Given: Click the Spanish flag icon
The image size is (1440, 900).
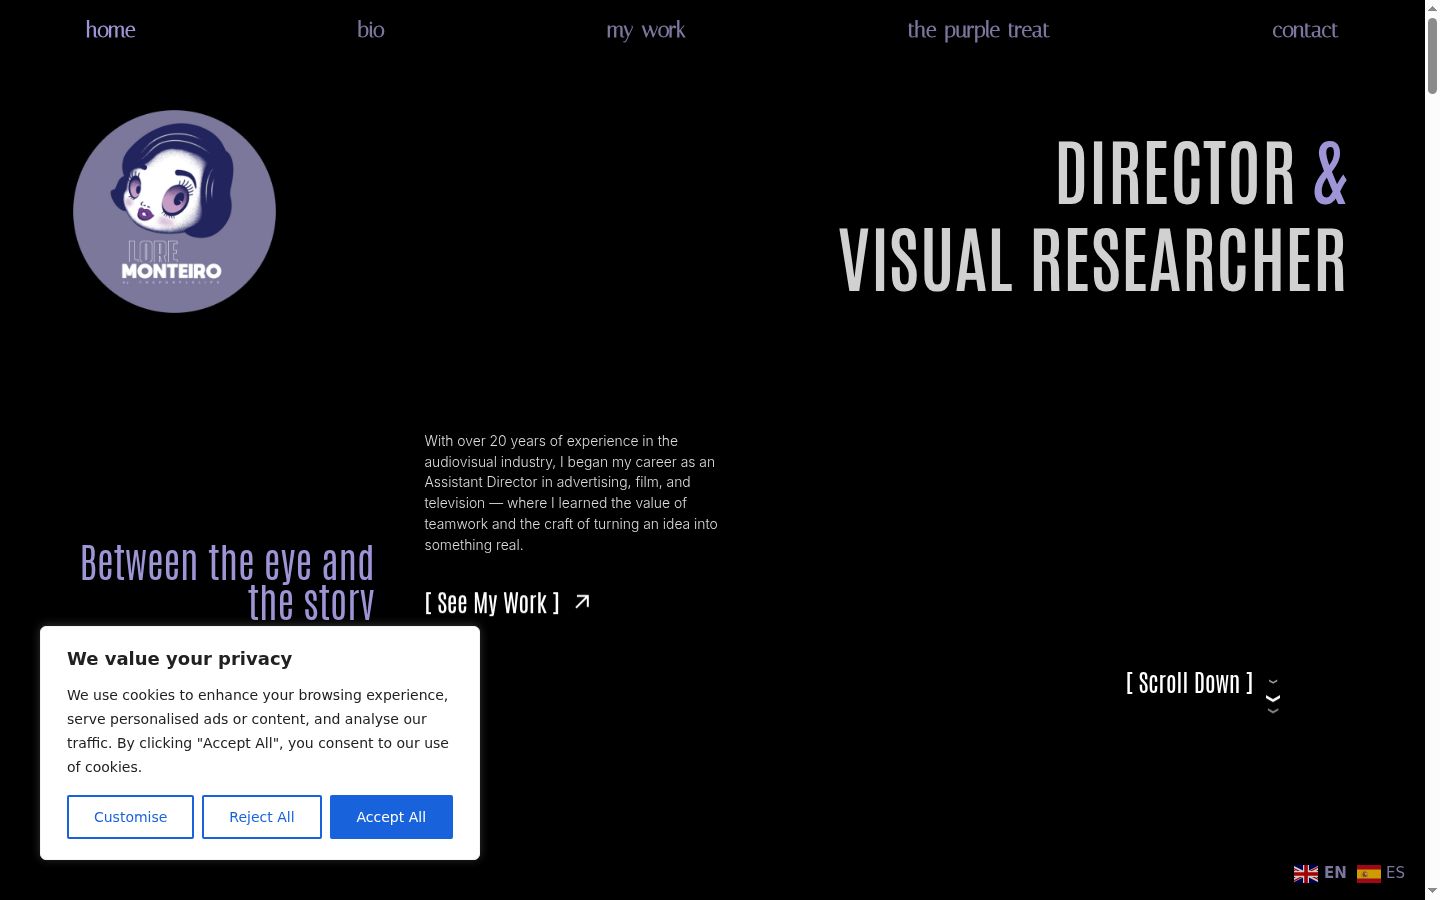Looking at the screenshot, I should 1369,873.
